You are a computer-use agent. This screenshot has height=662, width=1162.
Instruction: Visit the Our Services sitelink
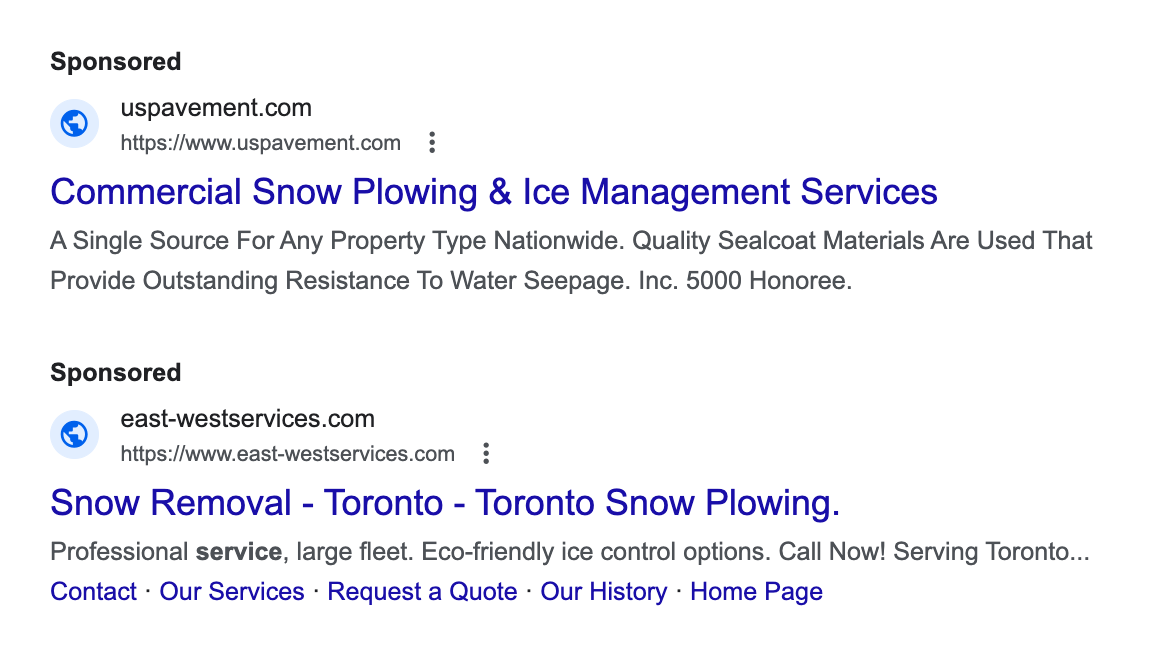pos(232,592)
